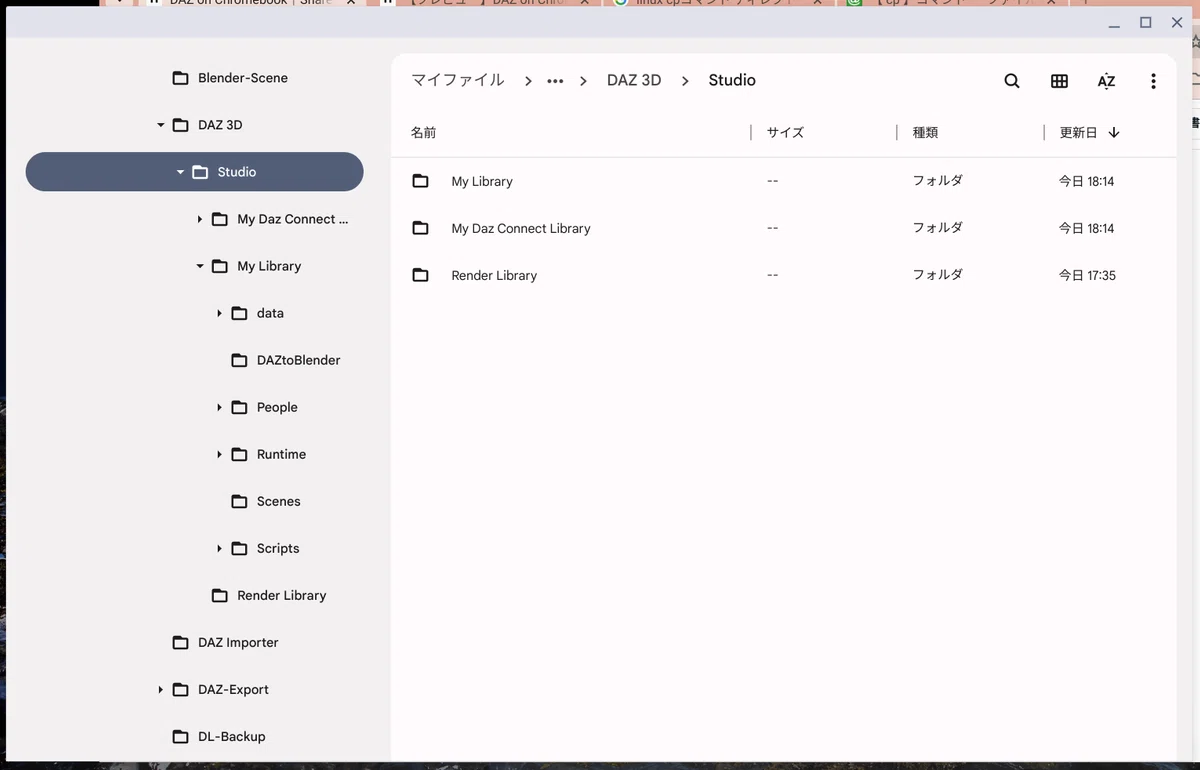
Task: Close the Files window
Action: (1177, 23)
